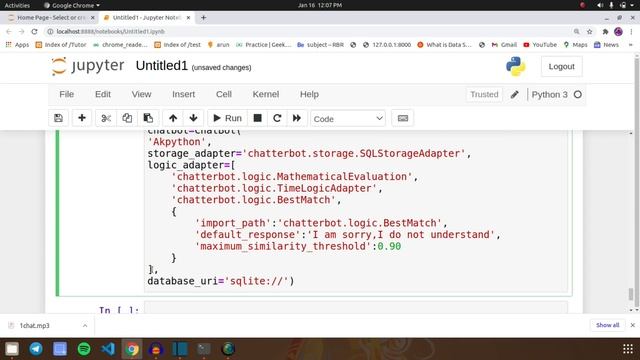Viewport: 640px width, 360px height.
Task: Rename notebook by clicking Untitled1 title
Action: 162,66
